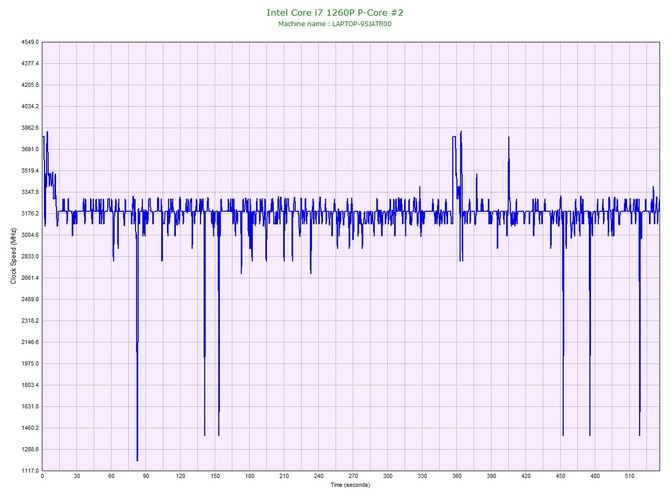
Task: Pick the "150" tick on the time axis
Action: [x=215, y=476]
